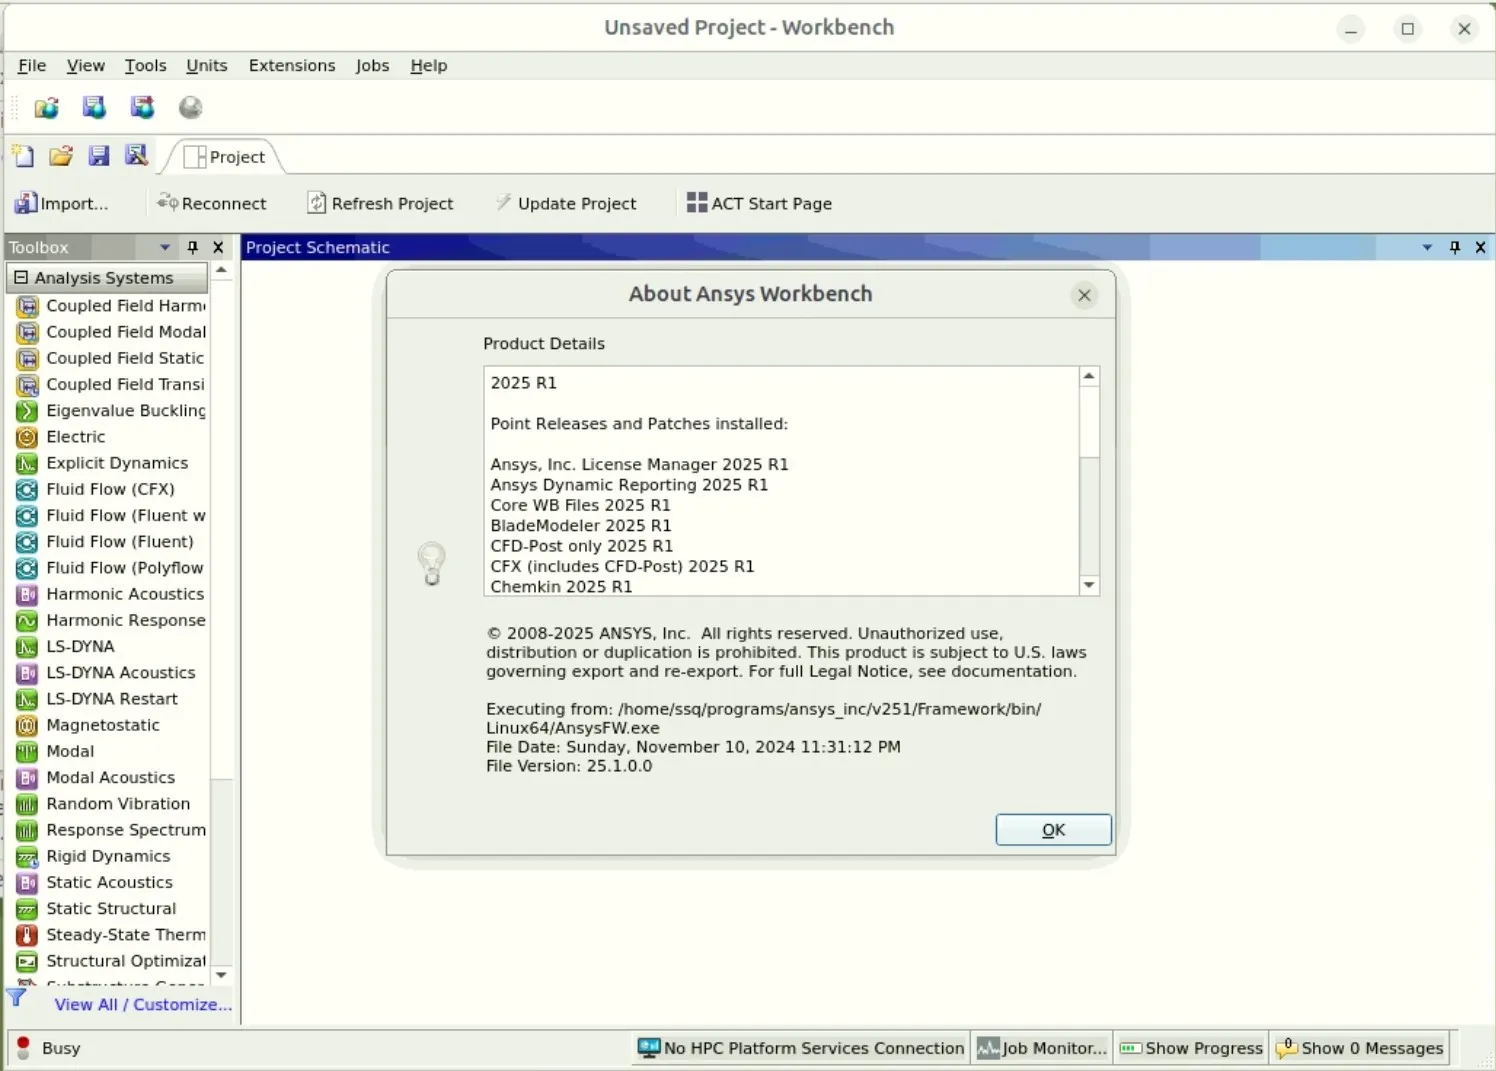1496x1071 pixels.
Task: Click the Save As icon
Action: pyautogui.click(x=136, y=156)
